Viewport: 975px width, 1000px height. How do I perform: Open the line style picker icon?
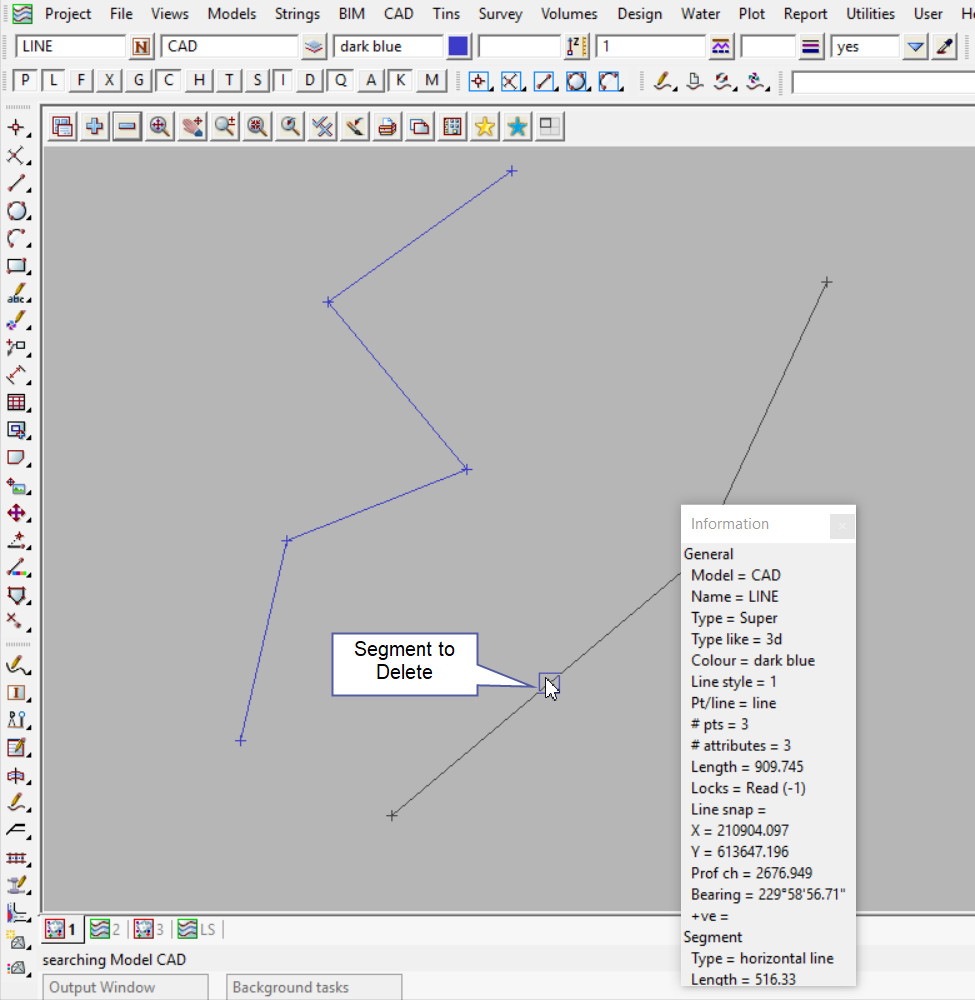point(810,47)
